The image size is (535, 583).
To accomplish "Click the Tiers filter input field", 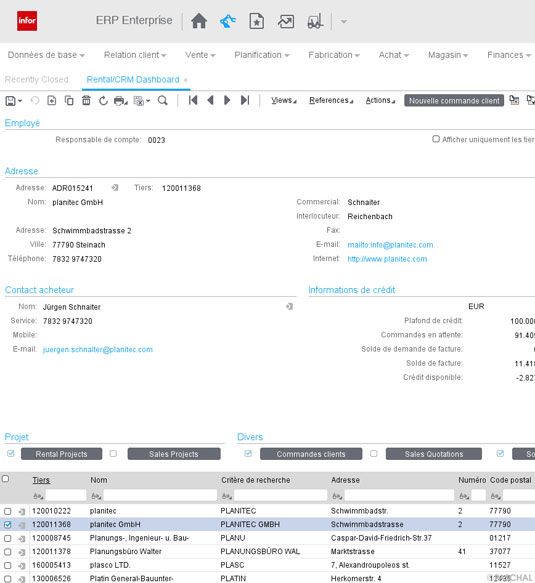I will coord(65,495).
